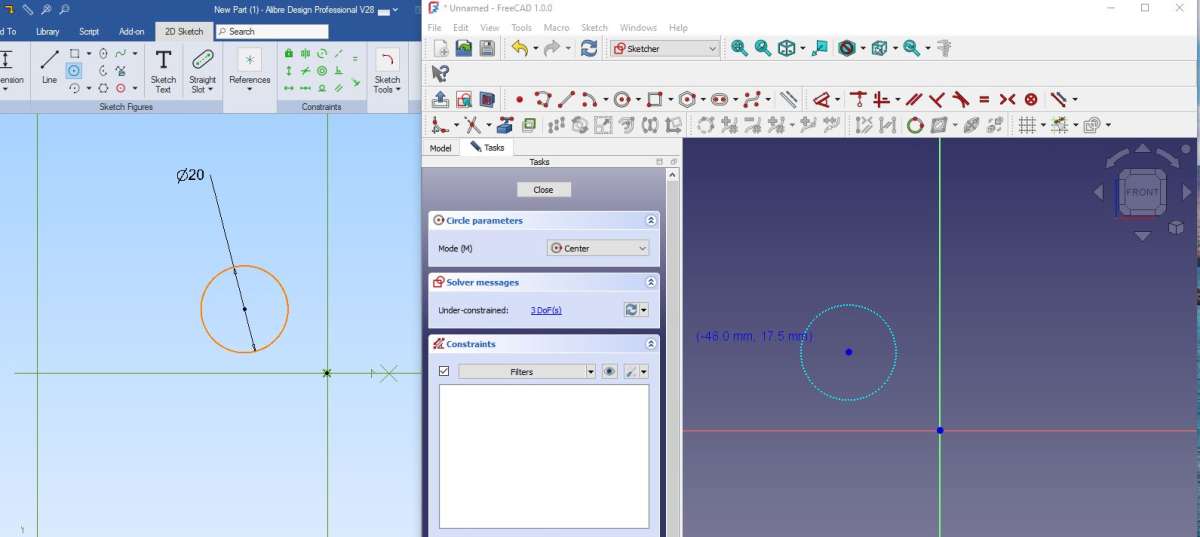
Task: Open the circle Mode dropdown showing Center
Action: [599, 248]
